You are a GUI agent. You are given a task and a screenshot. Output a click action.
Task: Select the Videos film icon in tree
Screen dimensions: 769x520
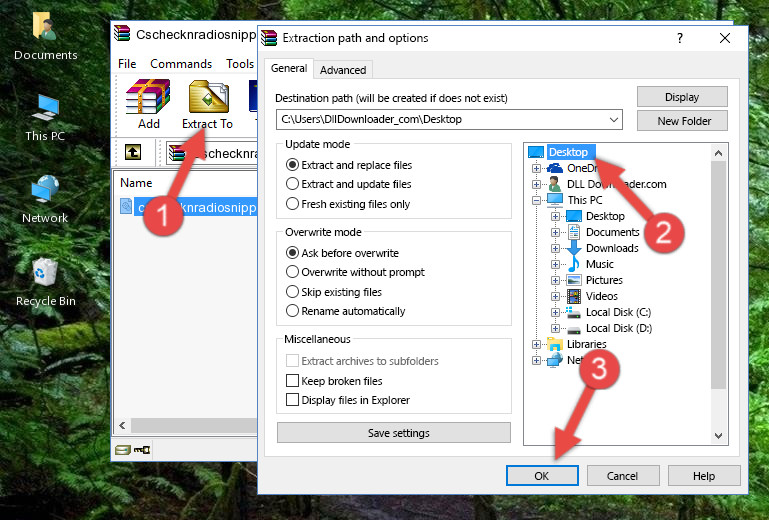coord(574,296)
